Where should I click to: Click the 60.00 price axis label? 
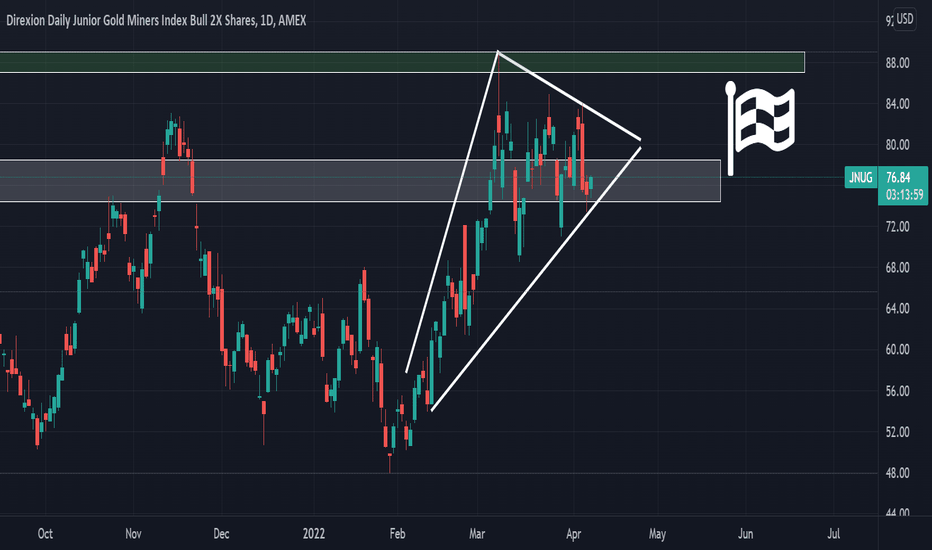898,350
